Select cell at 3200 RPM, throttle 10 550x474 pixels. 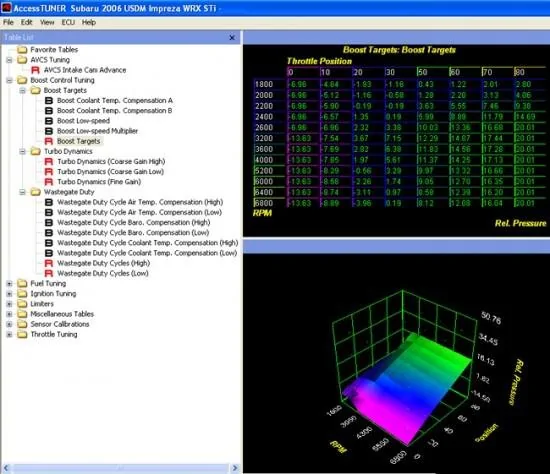coord(336,138)
